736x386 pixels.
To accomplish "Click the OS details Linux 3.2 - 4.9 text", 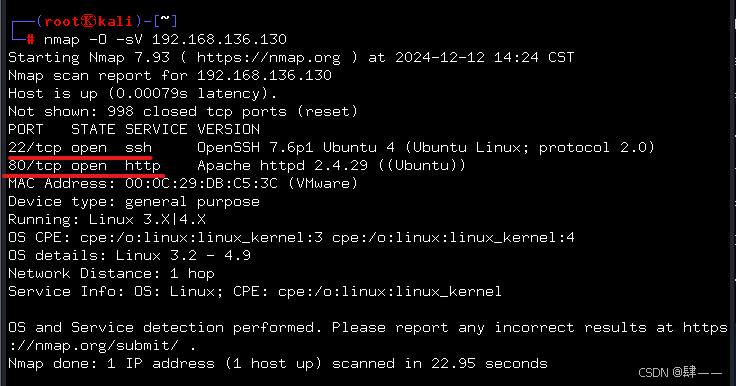I will point(129,255).
